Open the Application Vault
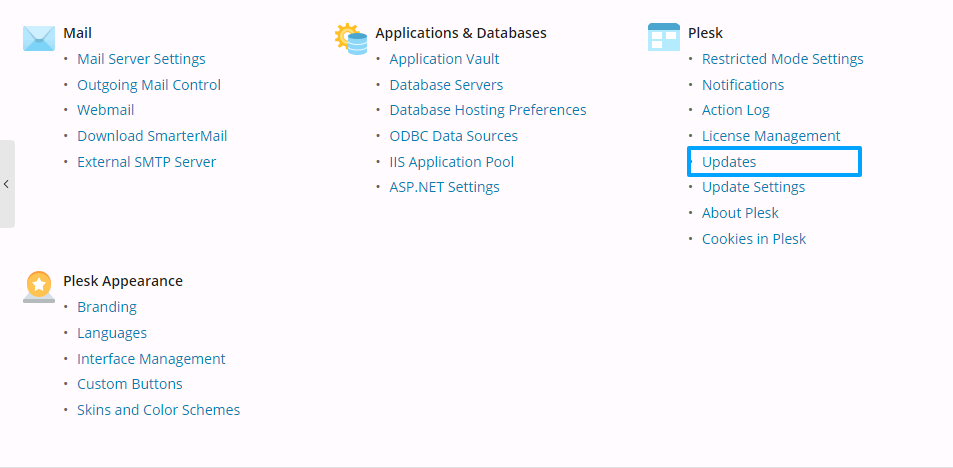953x468 pixels. [x=444, y=59]
